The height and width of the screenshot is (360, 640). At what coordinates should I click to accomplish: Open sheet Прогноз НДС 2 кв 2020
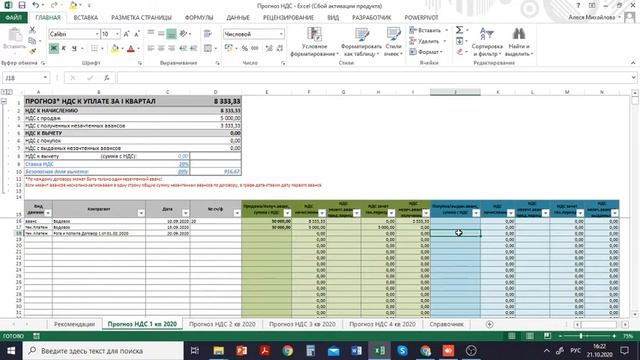pyautogui.click(x=222, y=324)
